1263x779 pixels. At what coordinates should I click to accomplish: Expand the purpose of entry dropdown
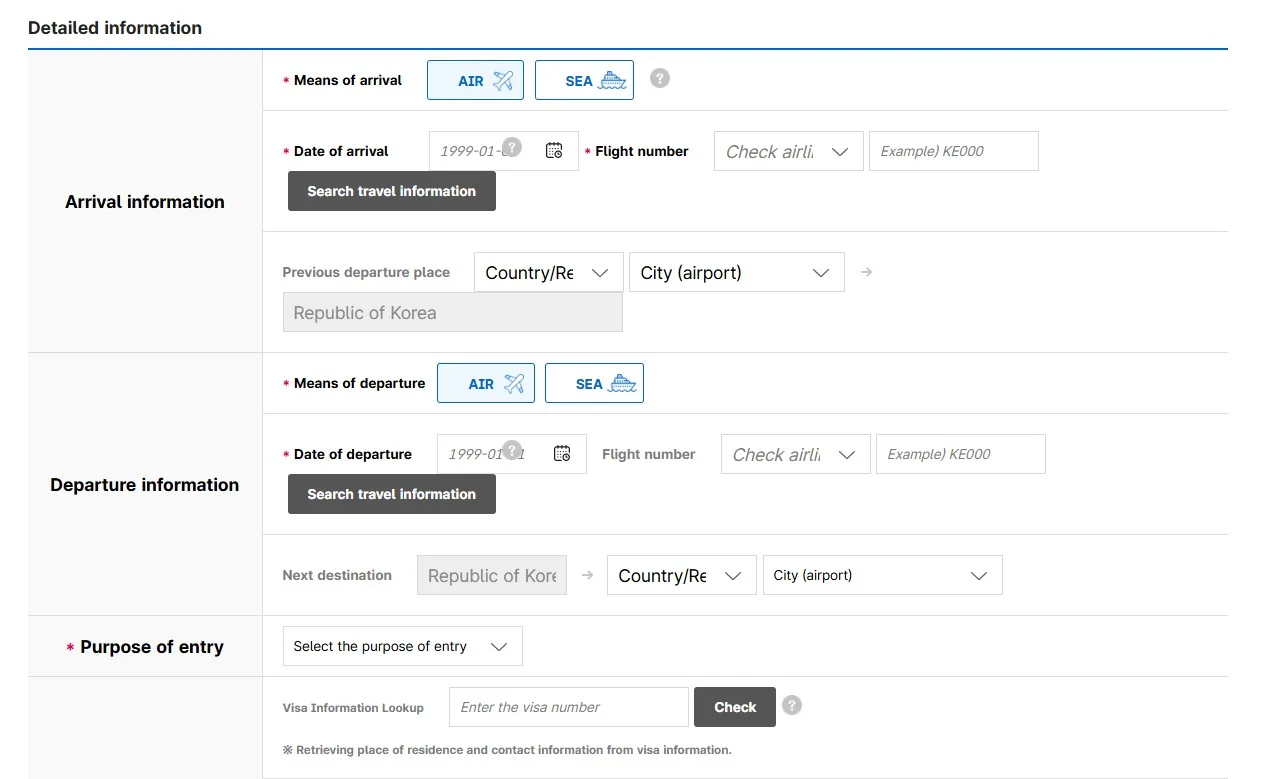pyautogui.click(x=402, y=646)
